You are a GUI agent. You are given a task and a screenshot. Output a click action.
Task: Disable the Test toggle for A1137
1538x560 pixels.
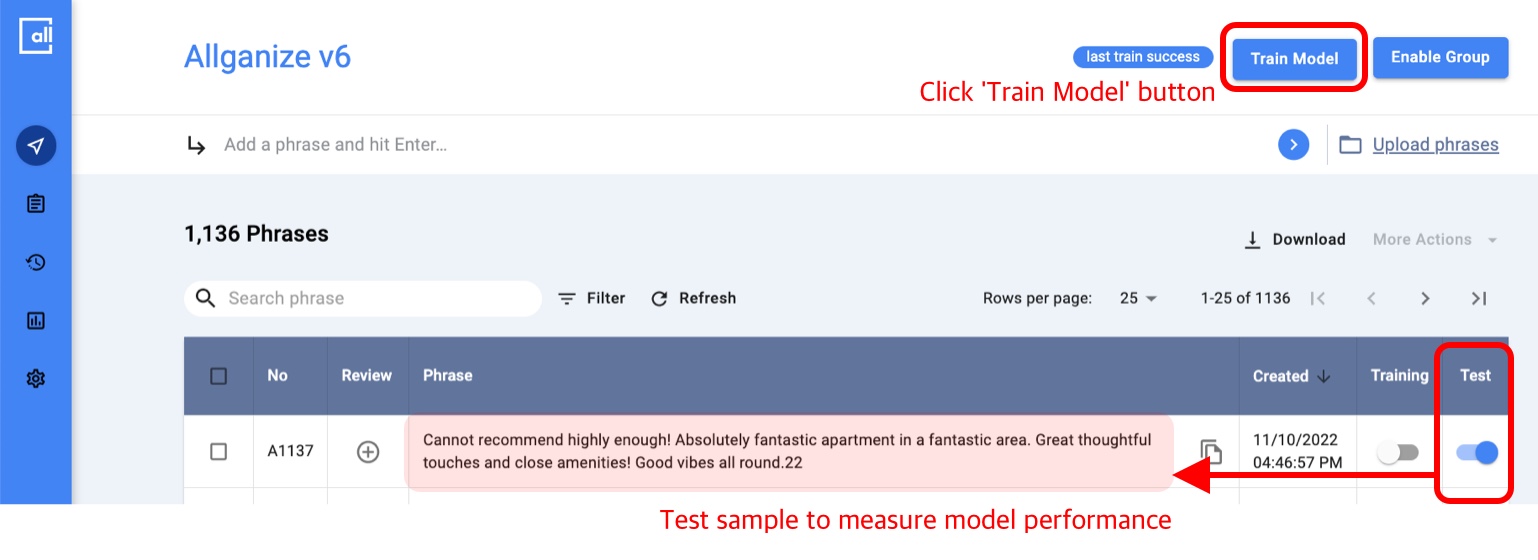click(1477, 453)
